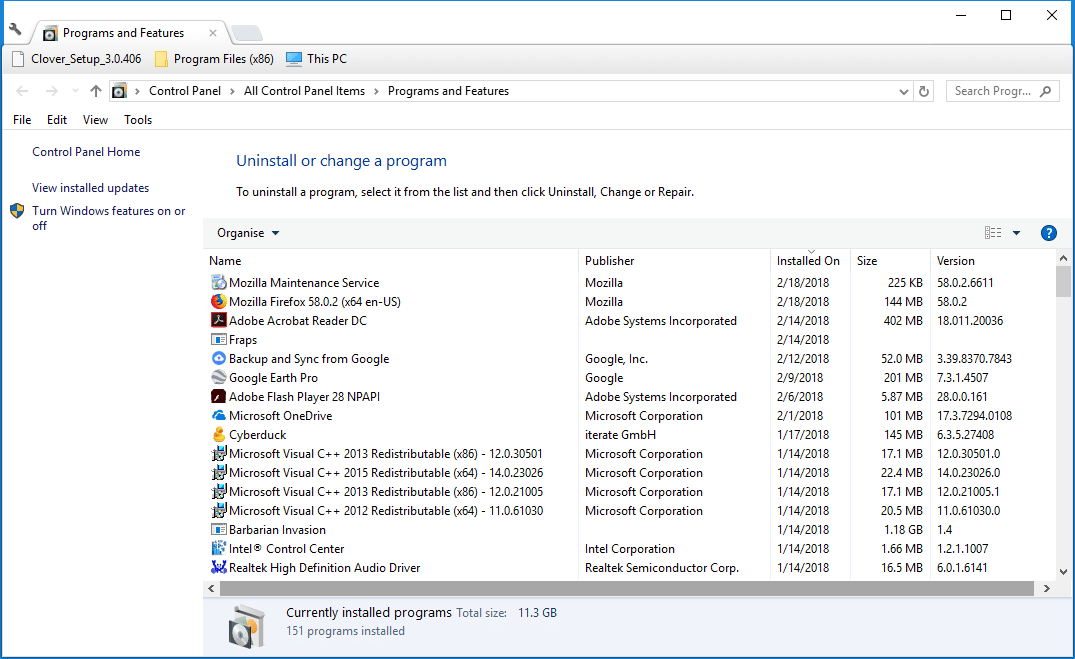This screenshot has height=659, width=1075.
Task: Click in the Search Programs field
Action: coord(1002,91)
